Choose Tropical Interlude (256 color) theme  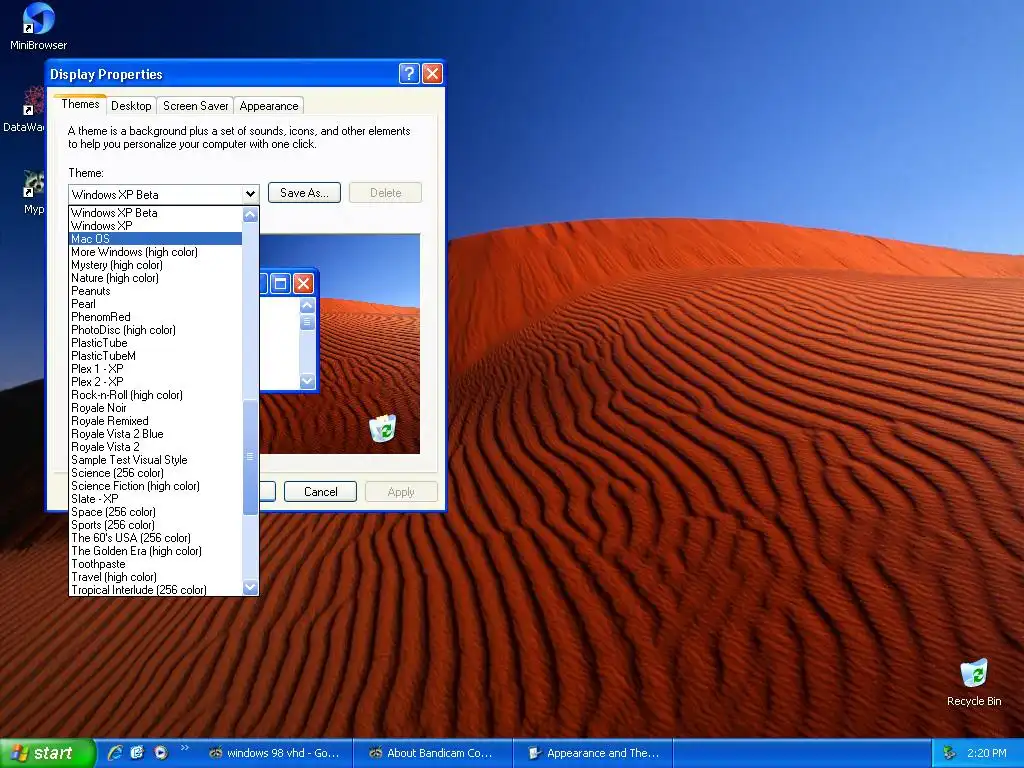pyautogui.click(x=155, y=590)
